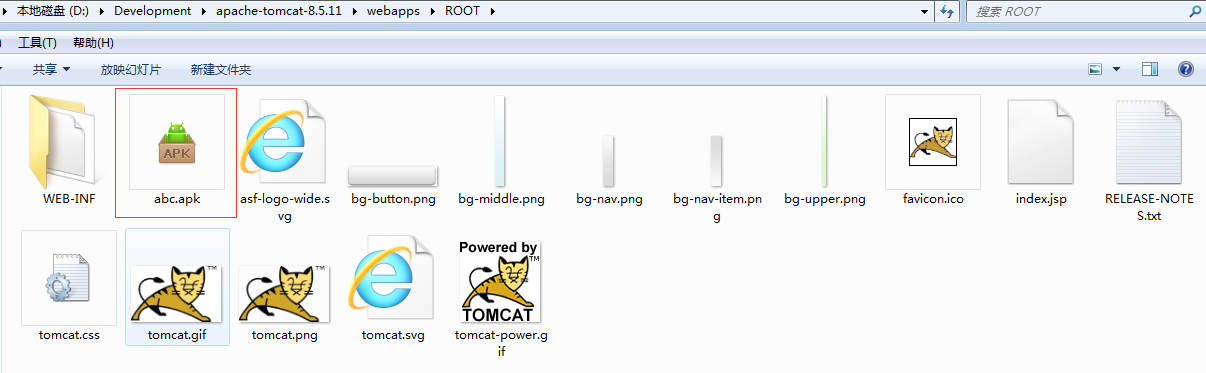Click the abc.apk file name label
This screenshot has width=1206, height=373.
tap(177, 198)
